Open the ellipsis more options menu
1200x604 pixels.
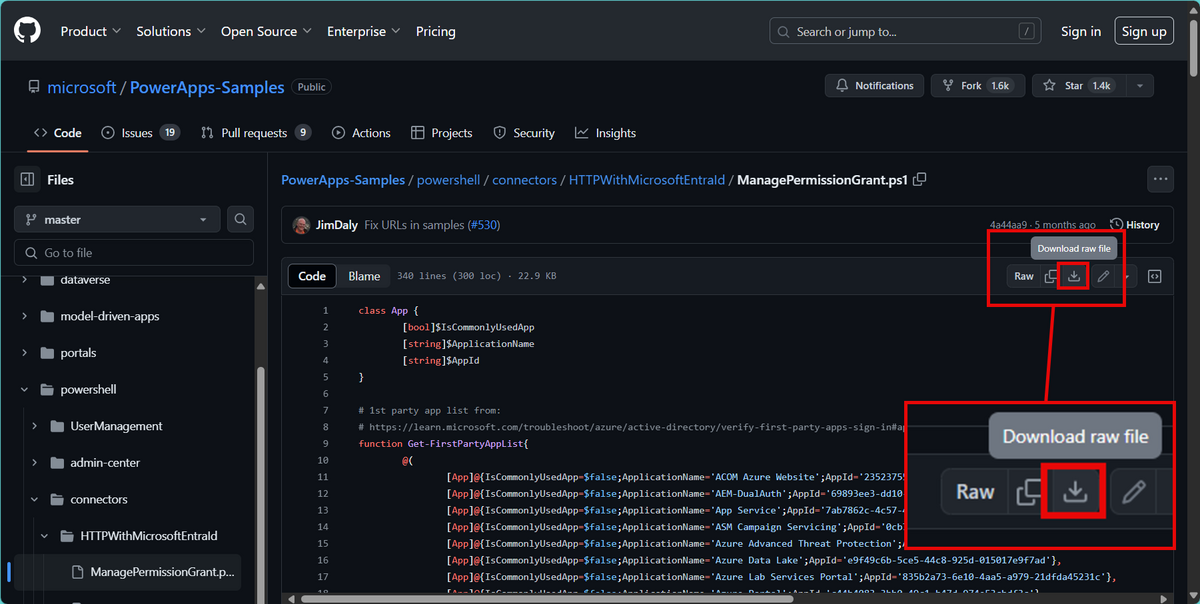[1160, 178]
